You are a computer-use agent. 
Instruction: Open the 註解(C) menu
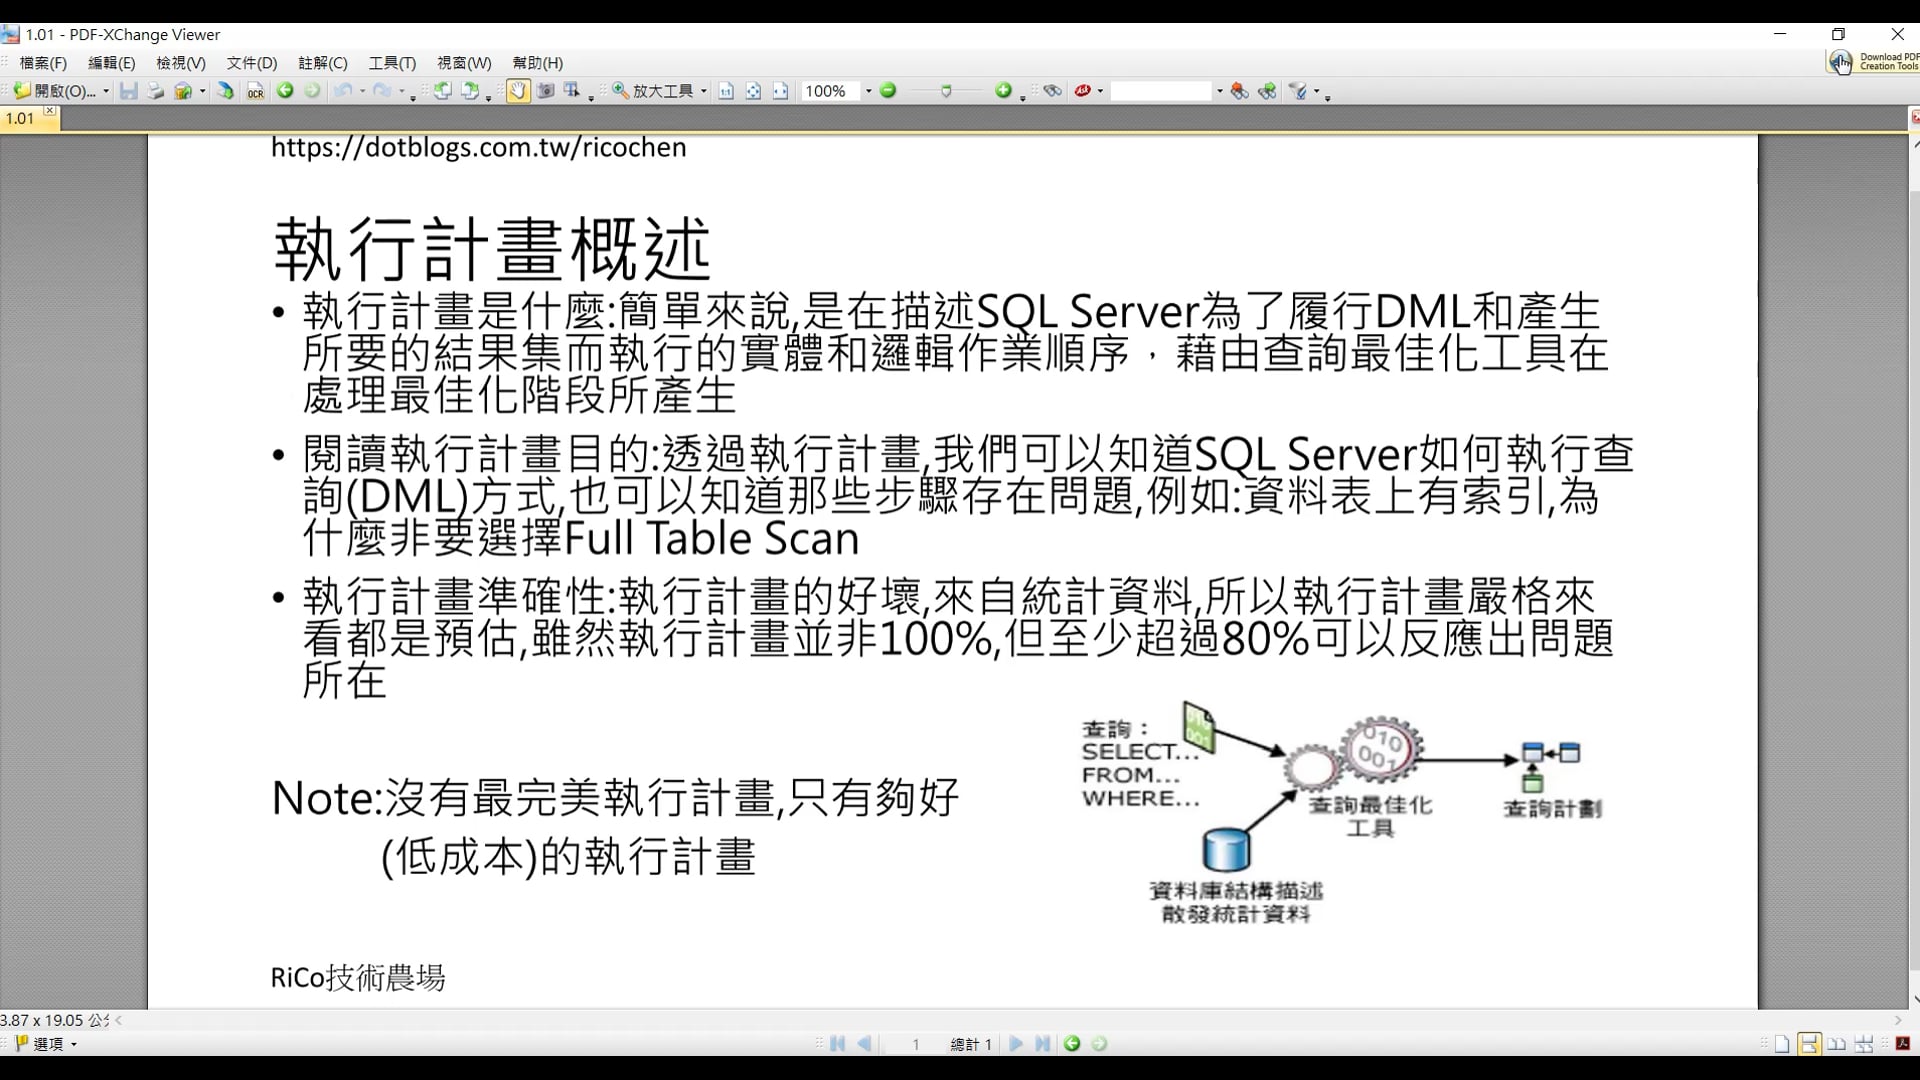coord(323,63)
